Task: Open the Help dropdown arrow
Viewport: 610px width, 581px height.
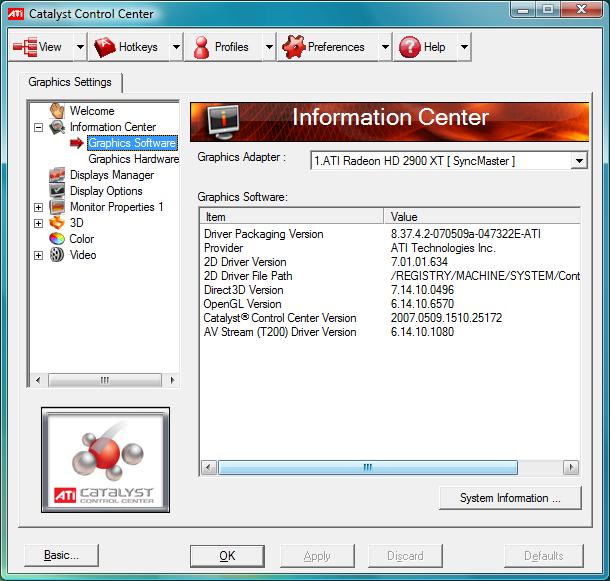Action: [x=464, y=47]
